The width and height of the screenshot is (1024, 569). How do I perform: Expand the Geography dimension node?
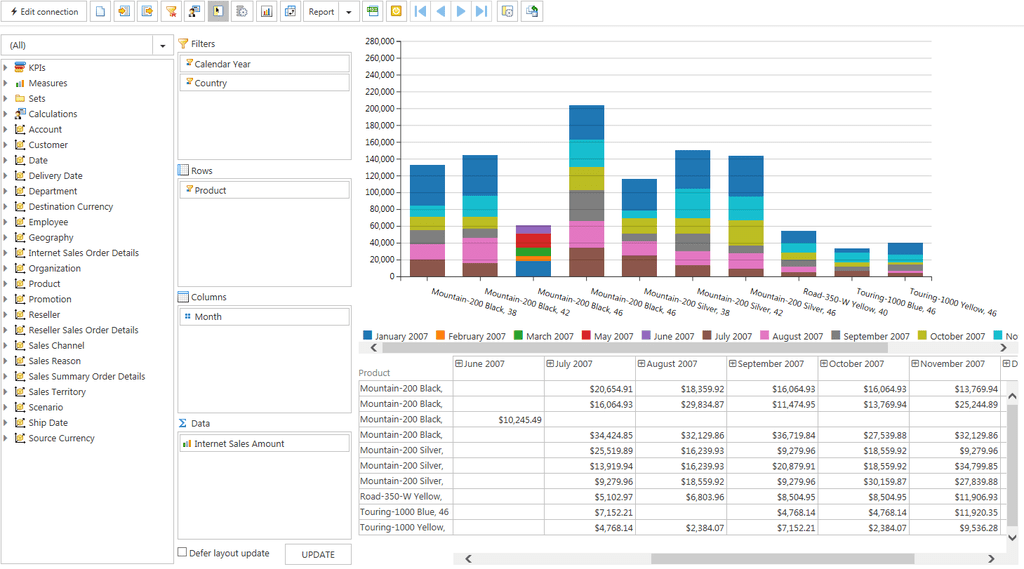(5, 237)
